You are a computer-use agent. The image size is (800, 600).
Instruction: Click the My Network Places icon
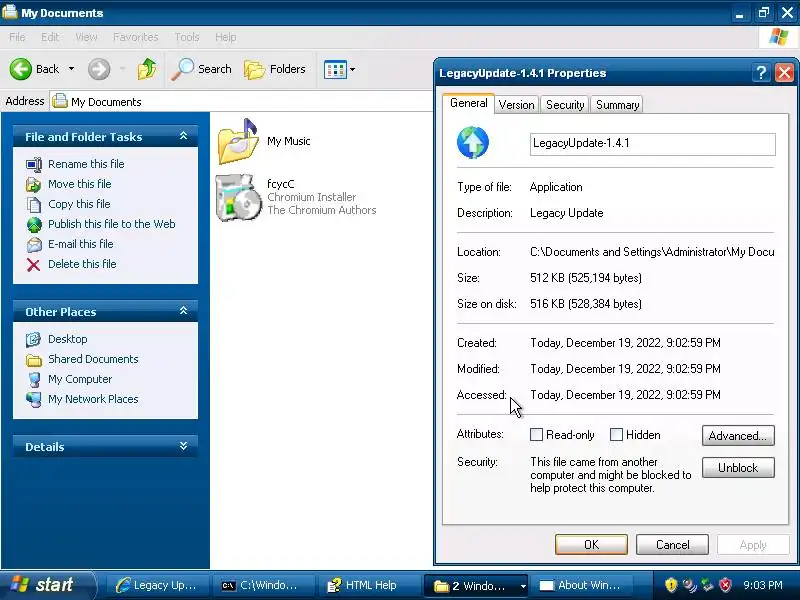click(34, 399)
